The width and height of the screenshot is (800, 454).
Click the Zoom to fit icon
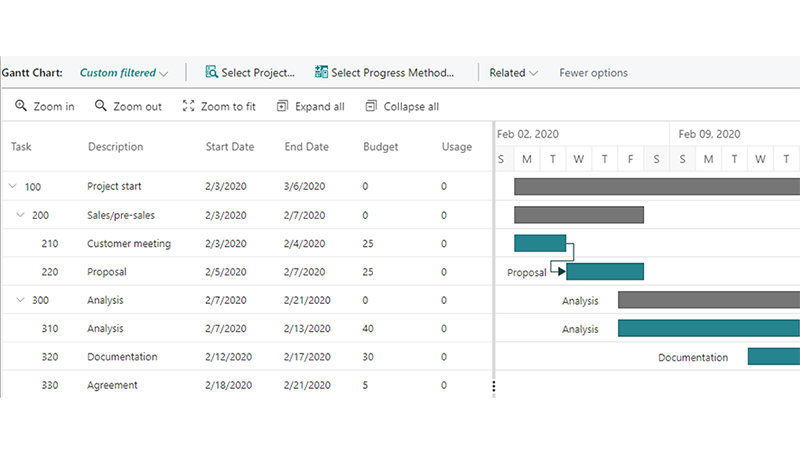pos(188,106)
